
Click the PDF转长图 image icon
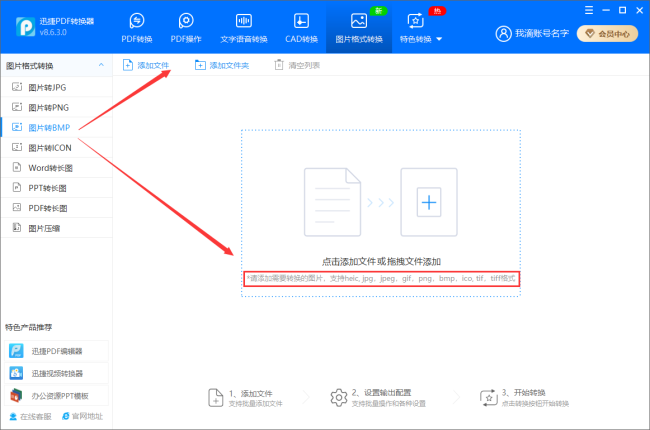coord(17,207)
